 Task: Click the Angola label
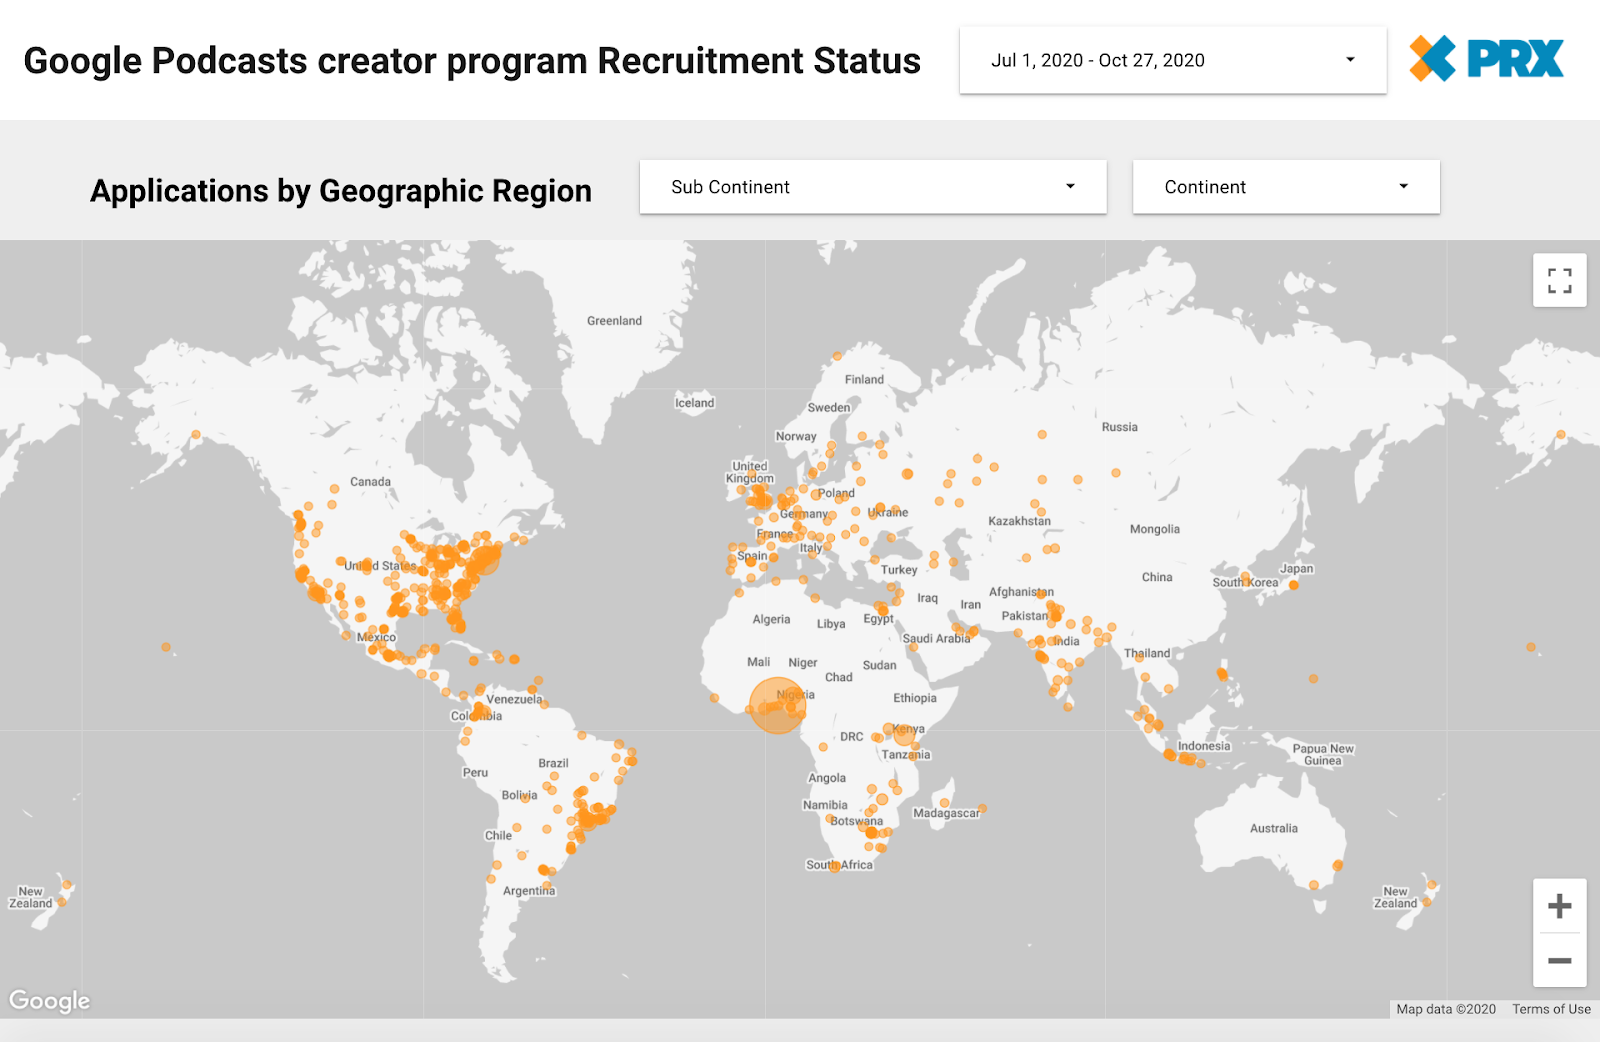[827, 778]
